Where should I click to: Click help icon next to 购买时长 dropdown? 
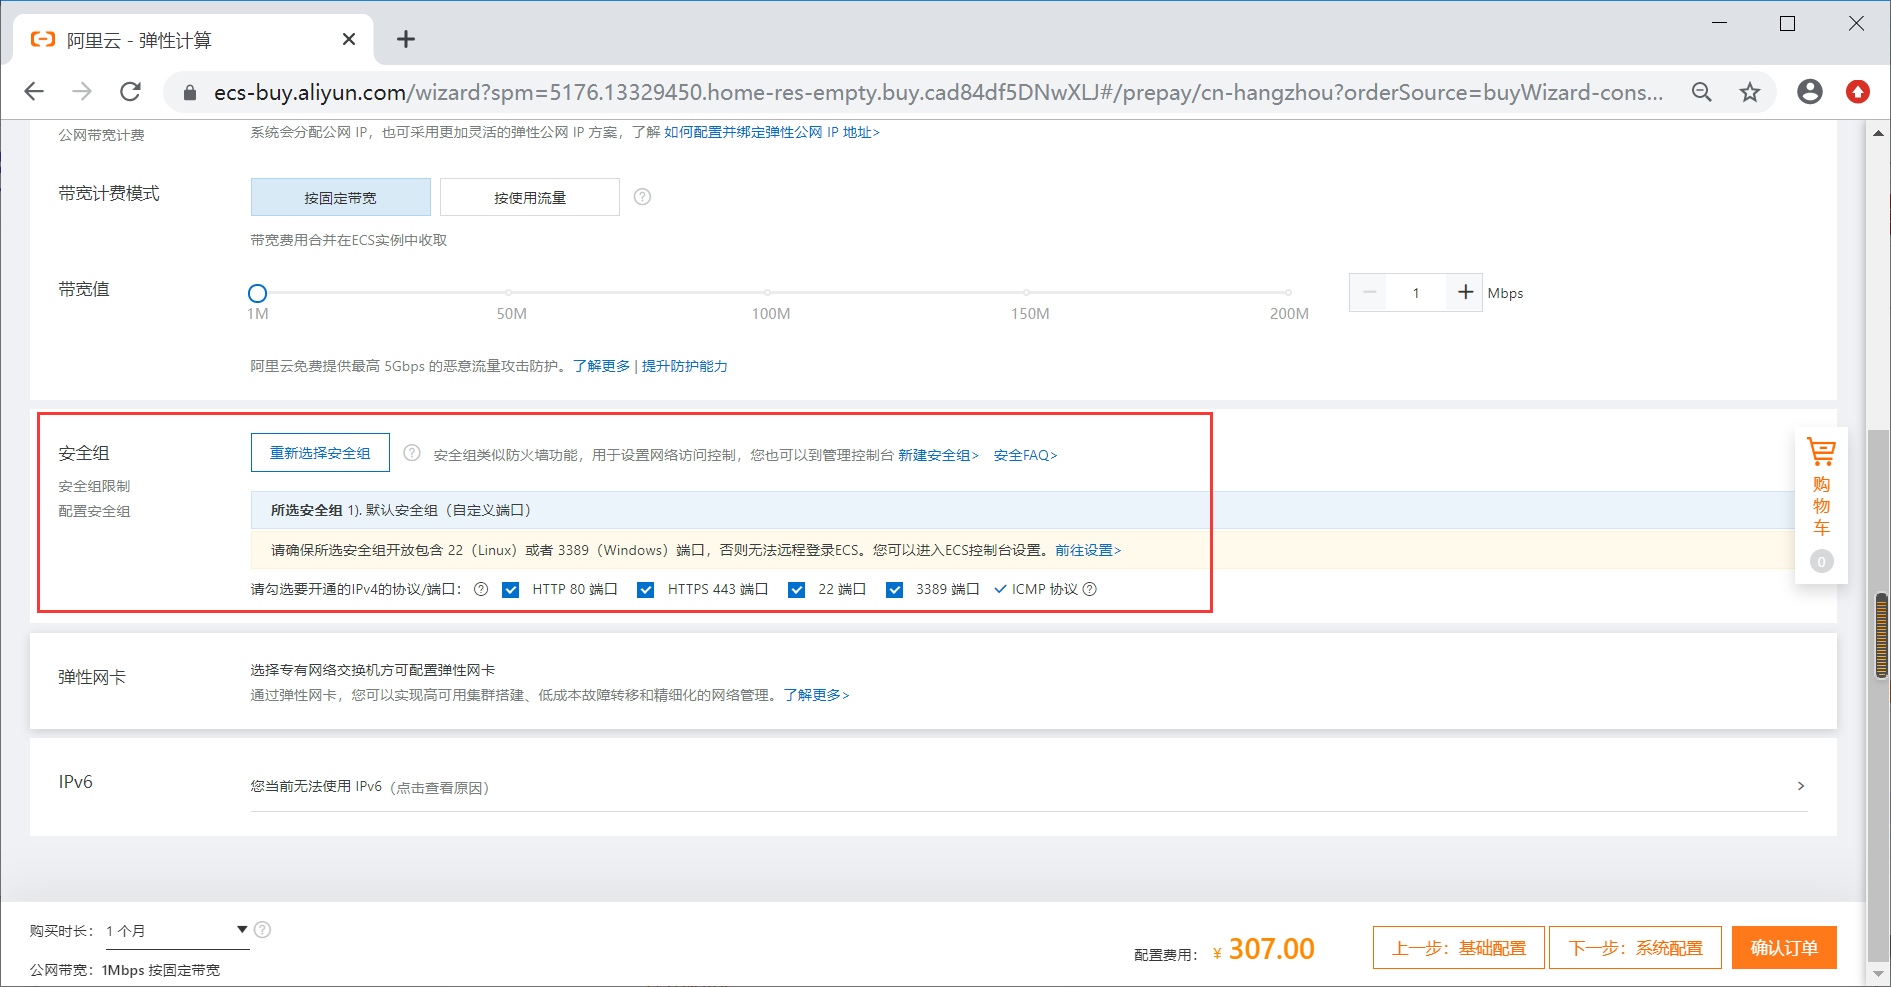coord(263,929)
